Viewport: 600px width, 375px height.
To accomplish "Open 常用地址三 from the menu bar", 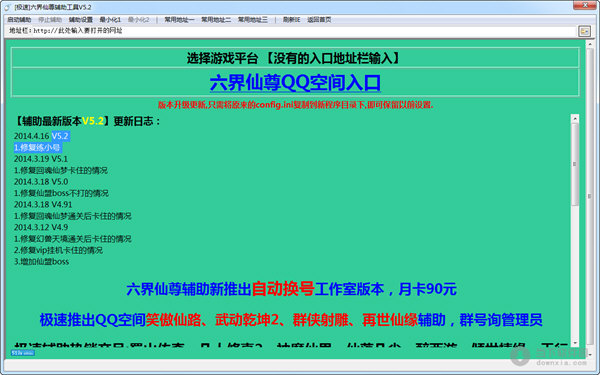I will [253, 20].
